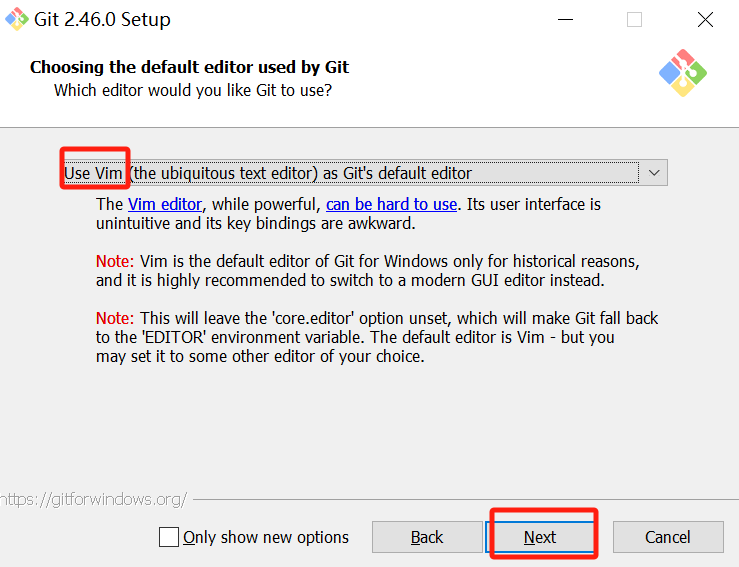Screen dimensions: 739x567
Task: Click the Git icon in the title bar
Action: pos(16,19)
